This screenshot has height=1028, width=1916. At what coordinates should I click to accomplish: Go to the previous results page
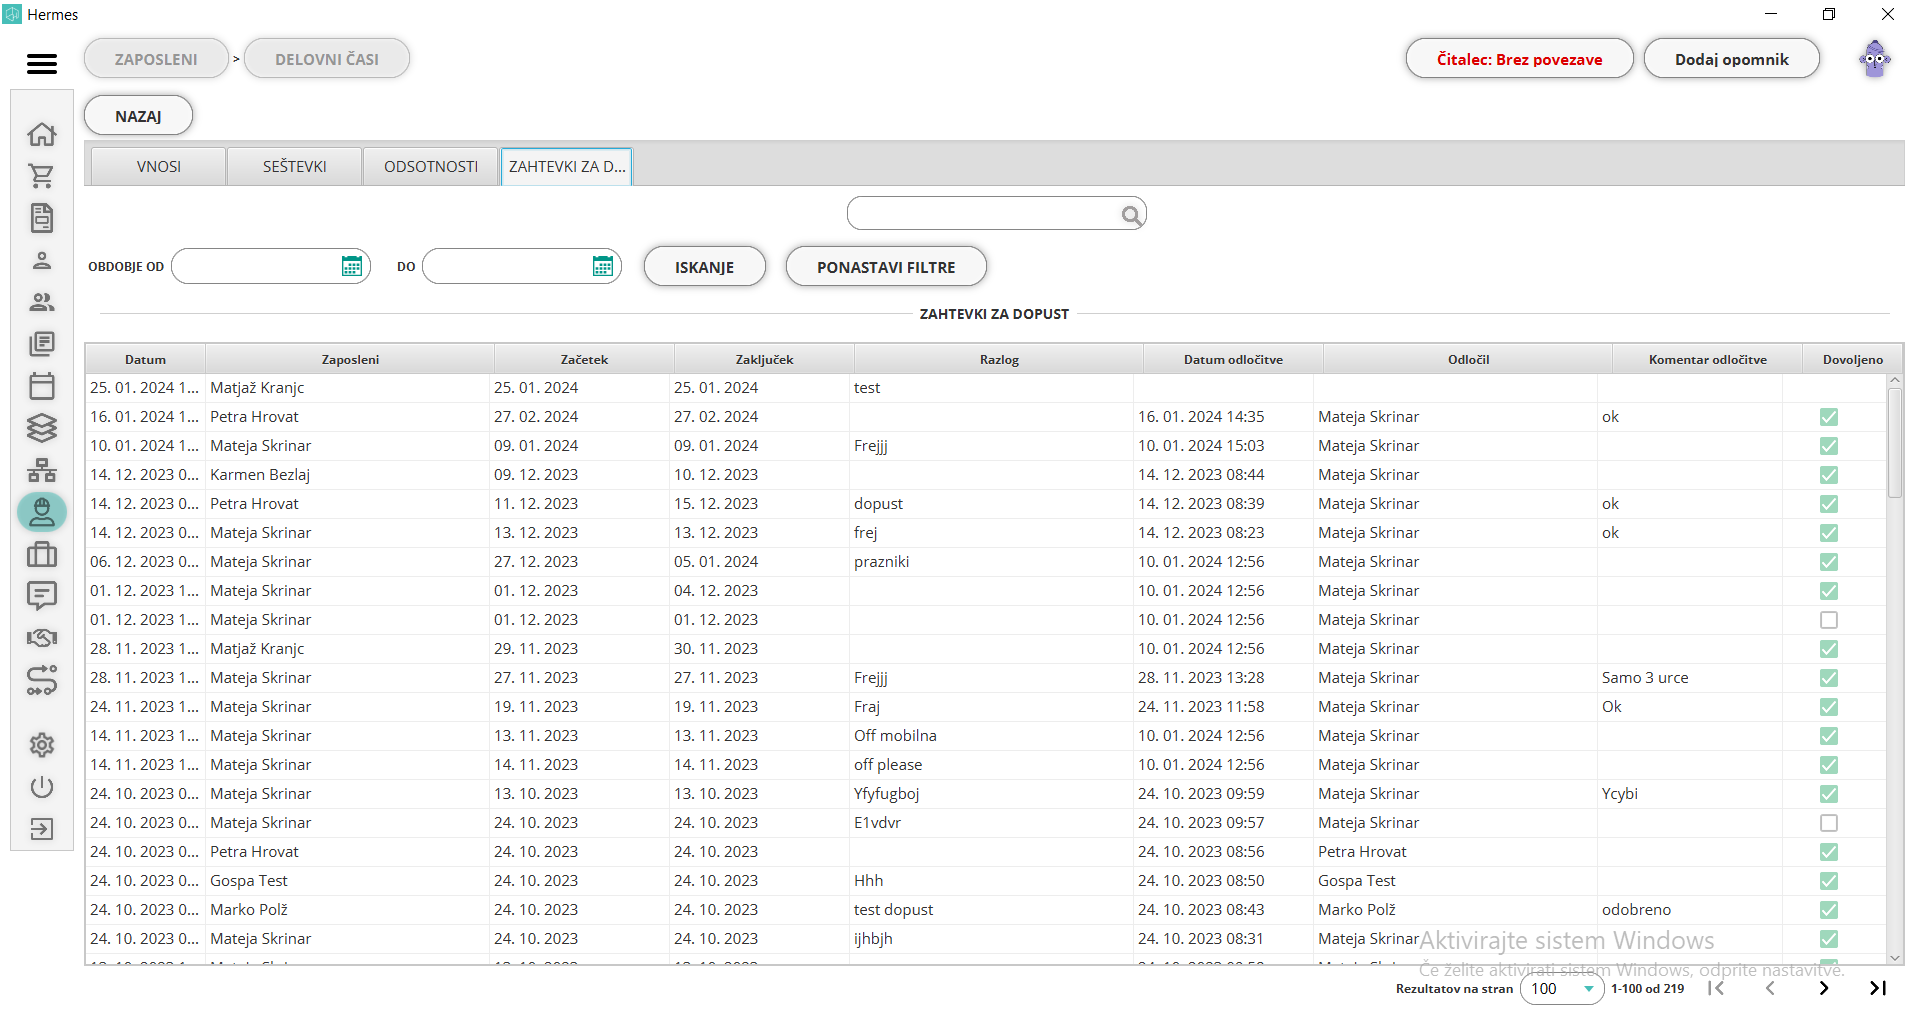tap(1770, 988)
